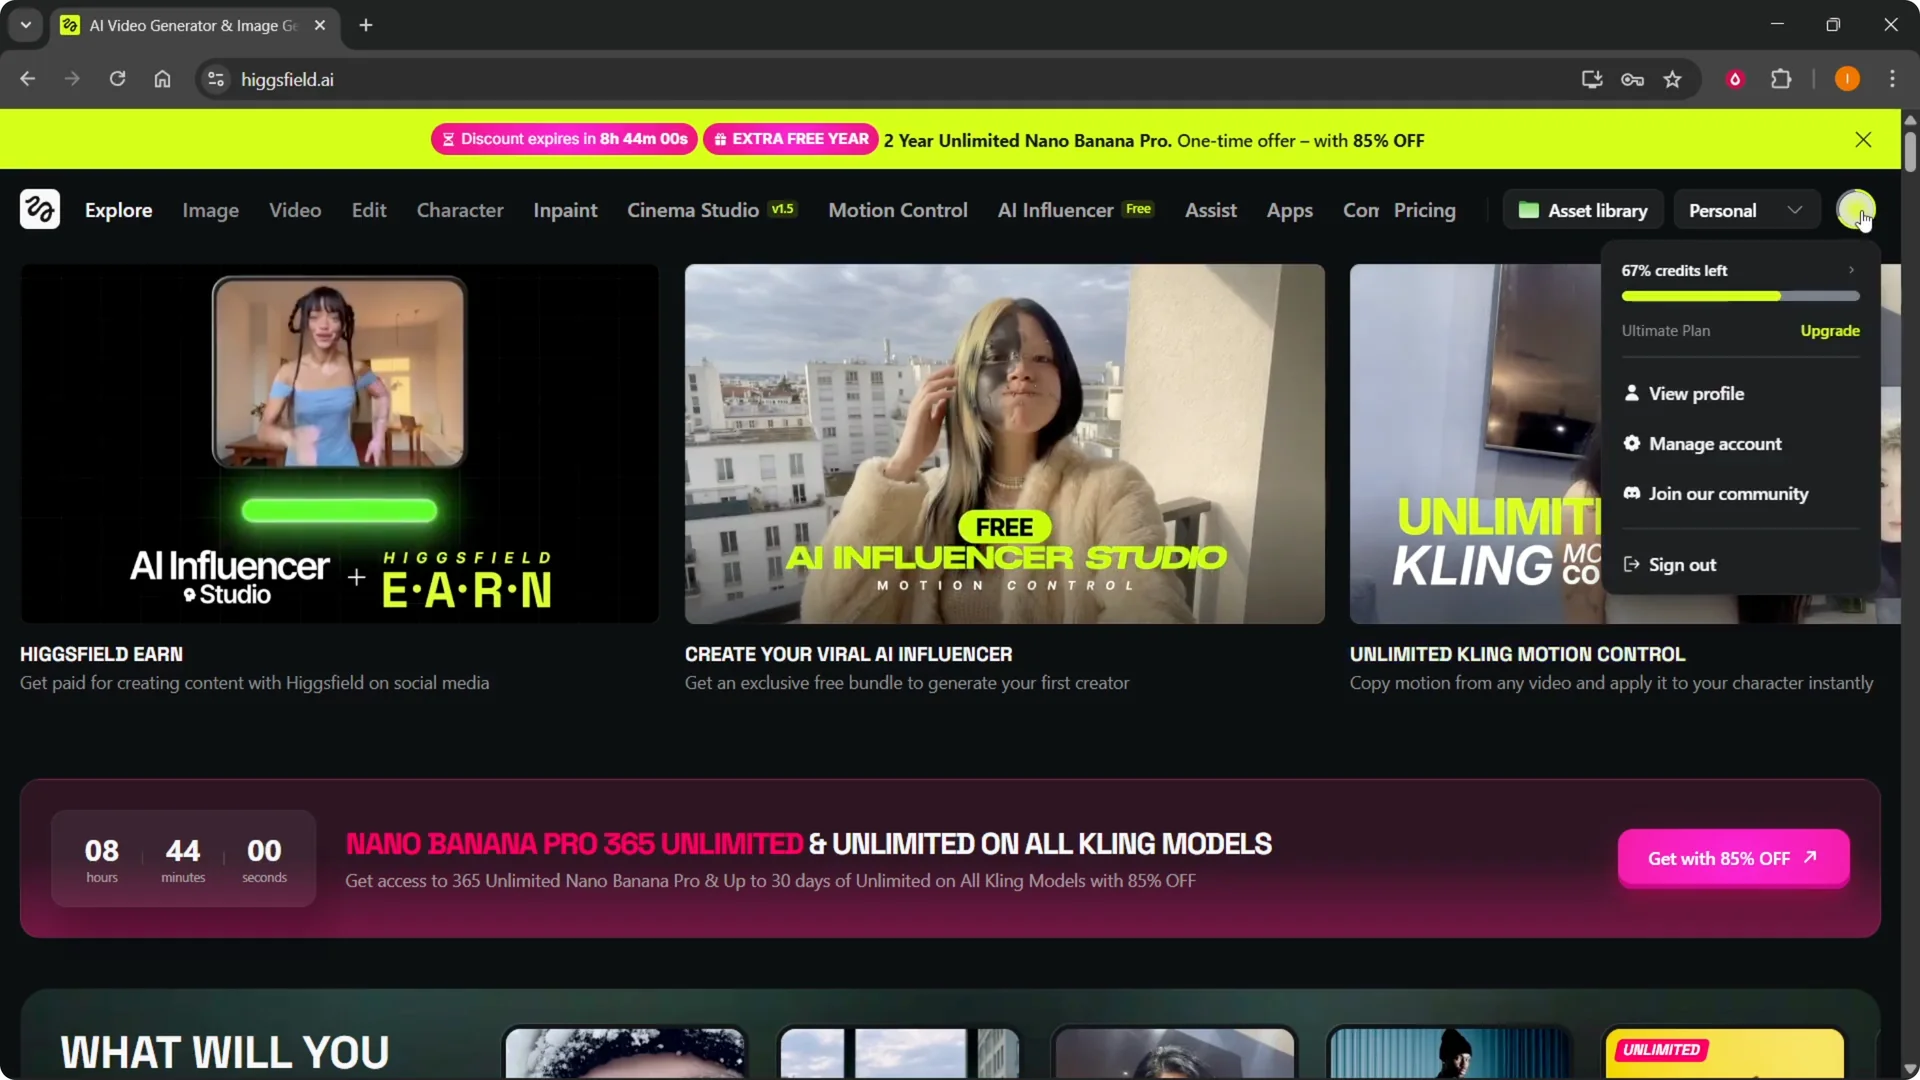Screen dimensions: 1920x1080
Task: Reload the page
Action: 117,79
